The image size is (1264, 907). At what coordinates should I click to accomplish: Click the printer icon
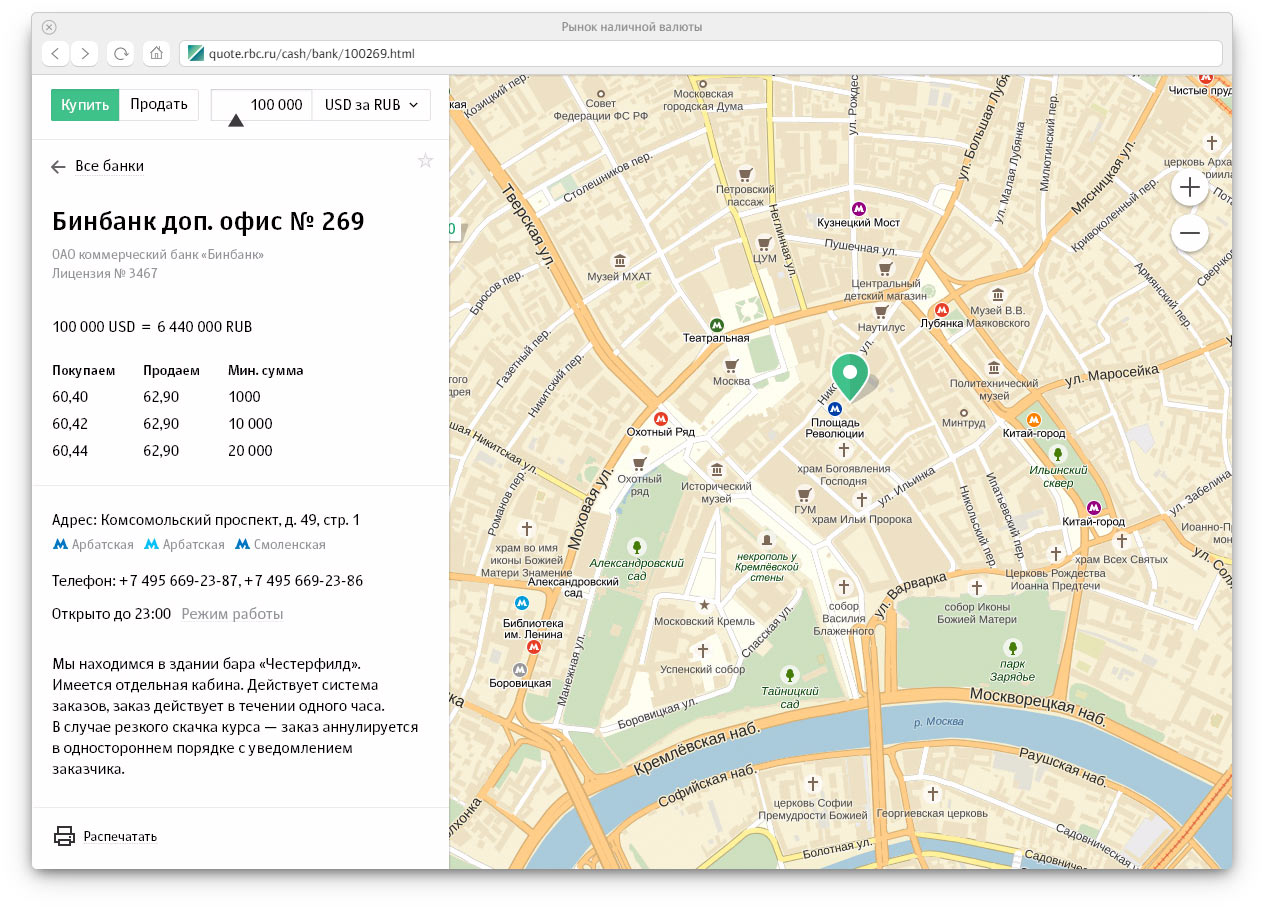[64, 836]
